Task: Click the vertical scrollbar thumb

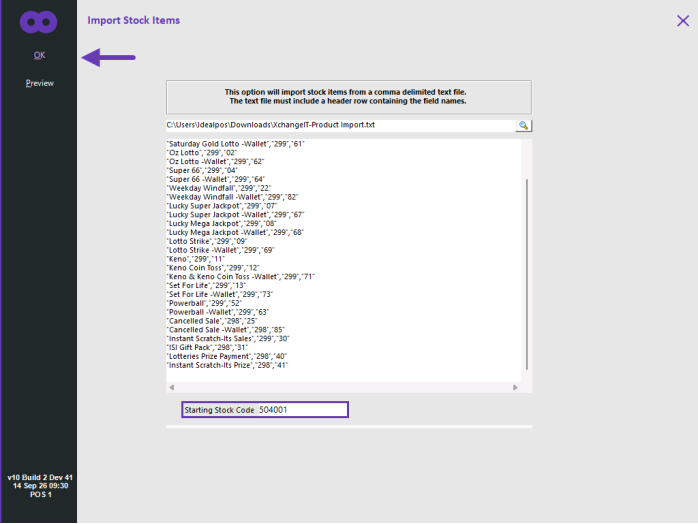Action: tap(527, 274)
